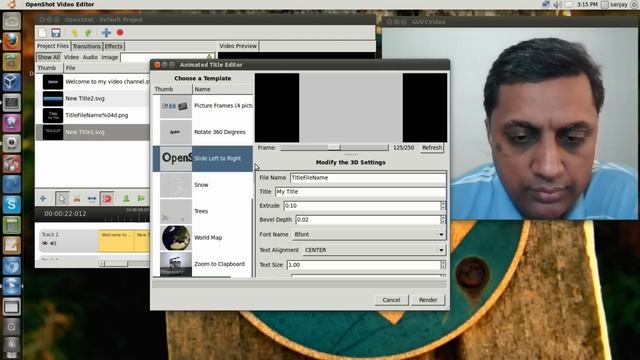This screenshot has width=640, height=360.
Task: Select New Title2.svg in project files
Action: coord(93,98)
